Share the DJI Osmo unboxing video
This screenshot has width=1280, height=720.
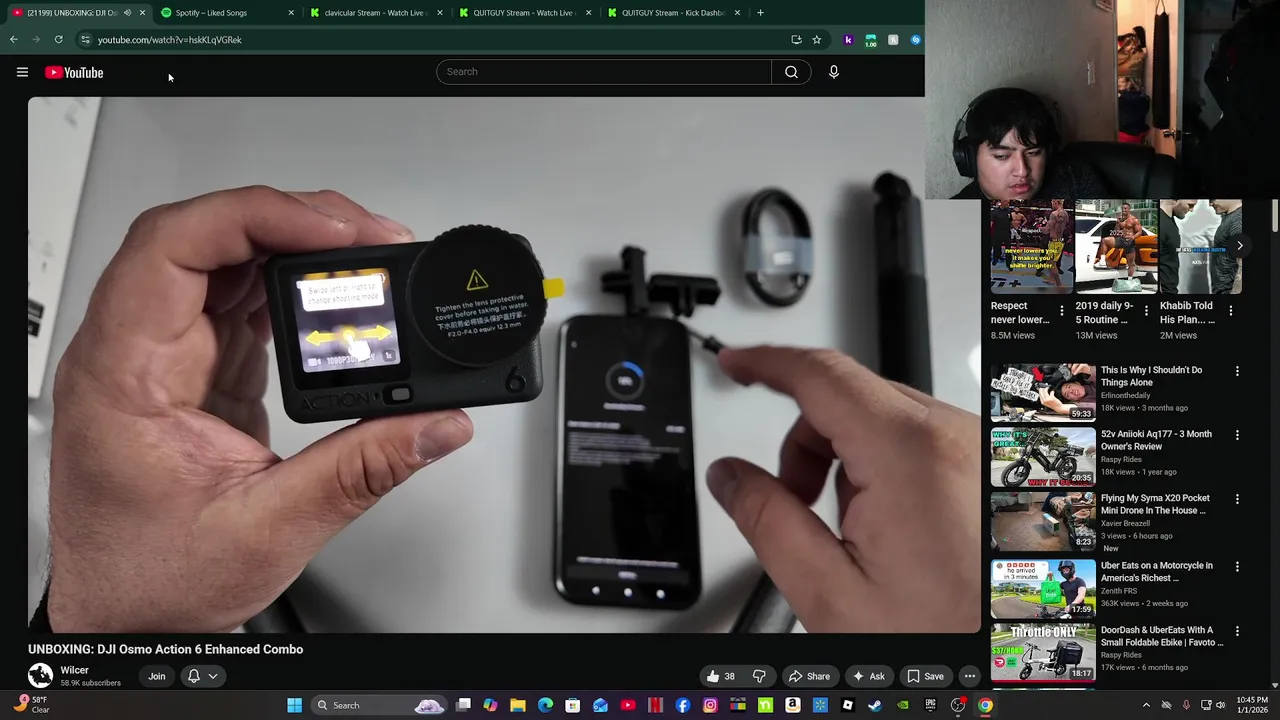pos(809,676)
